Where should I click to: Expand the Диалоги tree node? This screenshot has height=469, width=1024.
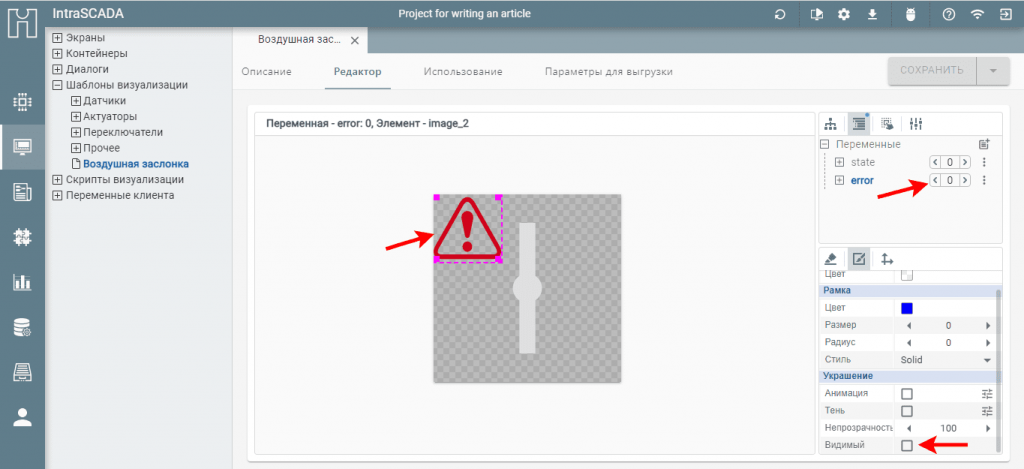click(57, 69)
